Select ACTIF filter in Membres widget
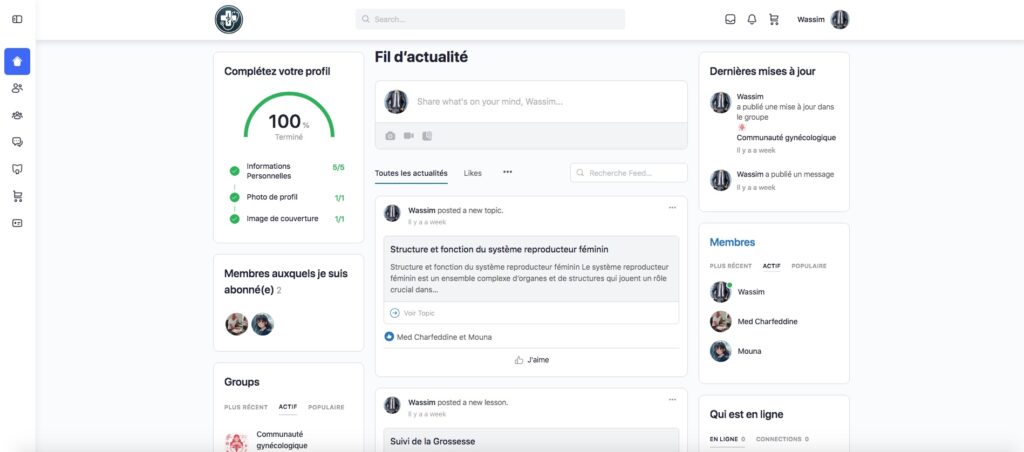The width and height of the screenshot is (1024, 452). tap(771, 266)
